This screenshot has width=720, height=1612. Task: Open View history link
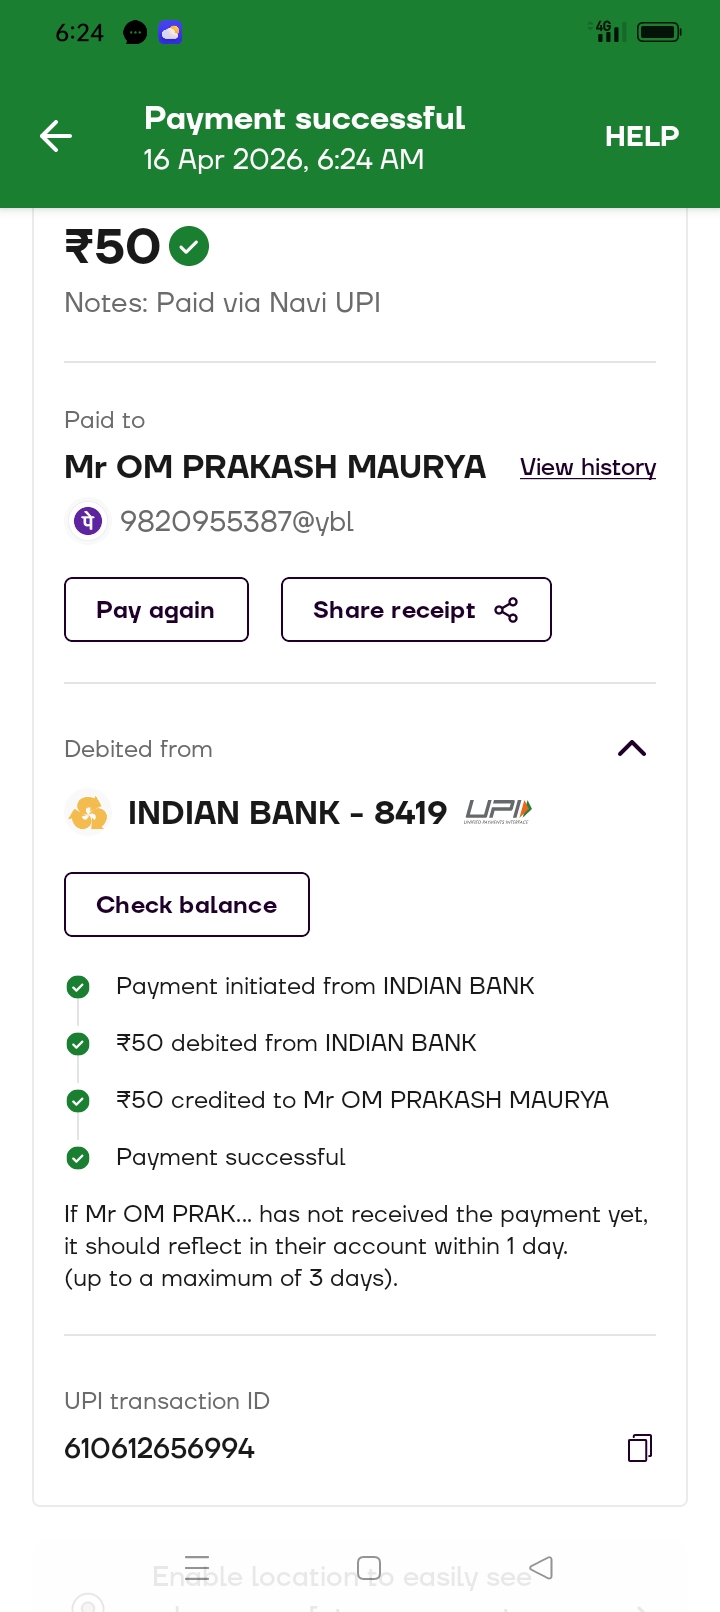(x=587, y=467)
